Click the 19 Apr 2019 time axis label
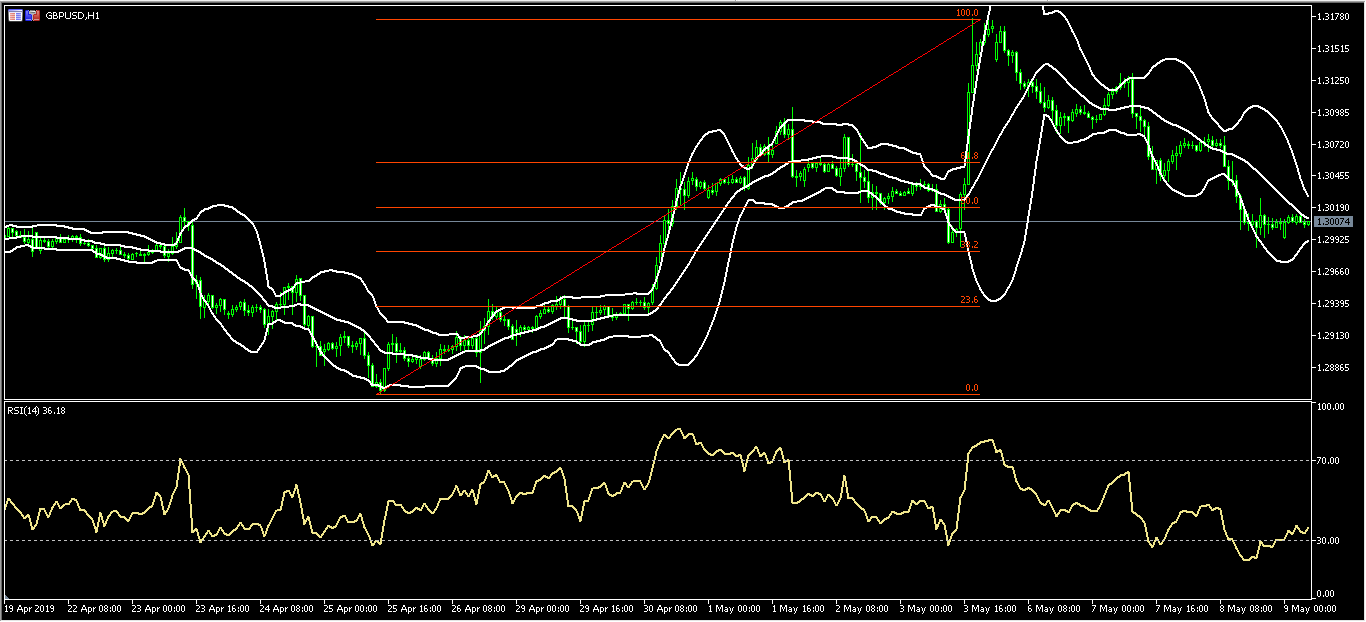The image size is (1366, 622). click(x=27, y=607)
